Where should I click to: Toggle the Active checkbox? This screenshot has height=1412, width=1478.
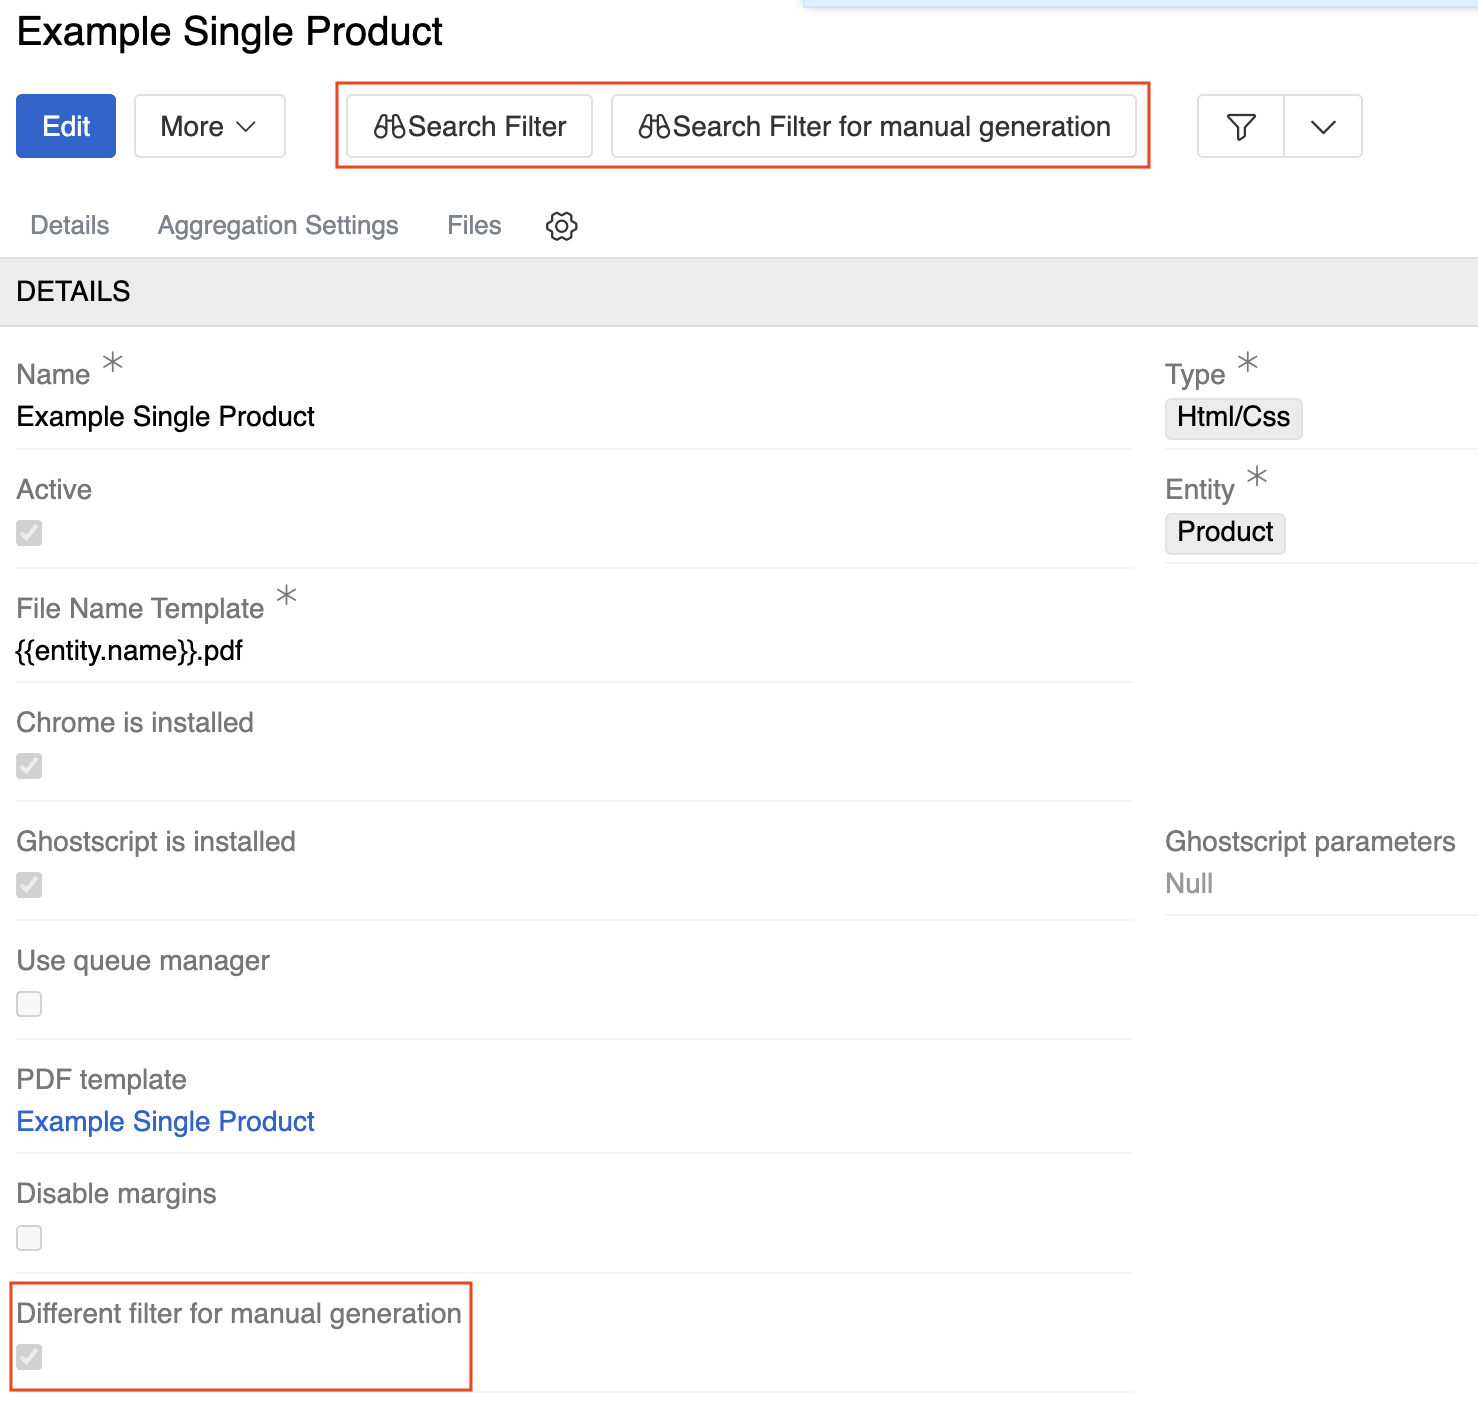(30, 533)
